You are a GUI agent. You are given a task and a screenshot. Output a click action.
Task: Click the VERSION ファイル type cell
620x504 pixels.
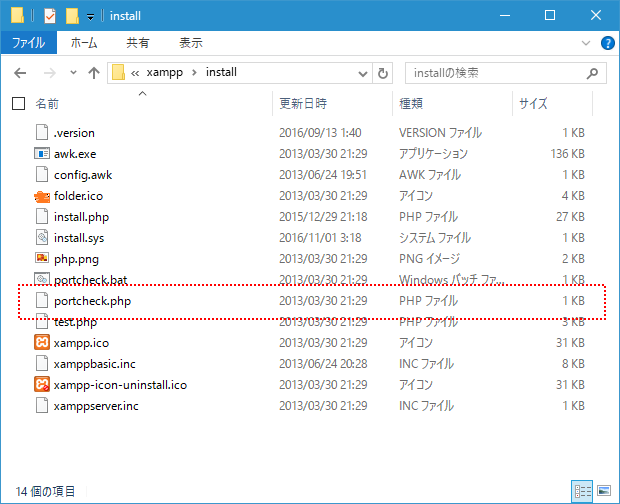(x=440, y=133)
